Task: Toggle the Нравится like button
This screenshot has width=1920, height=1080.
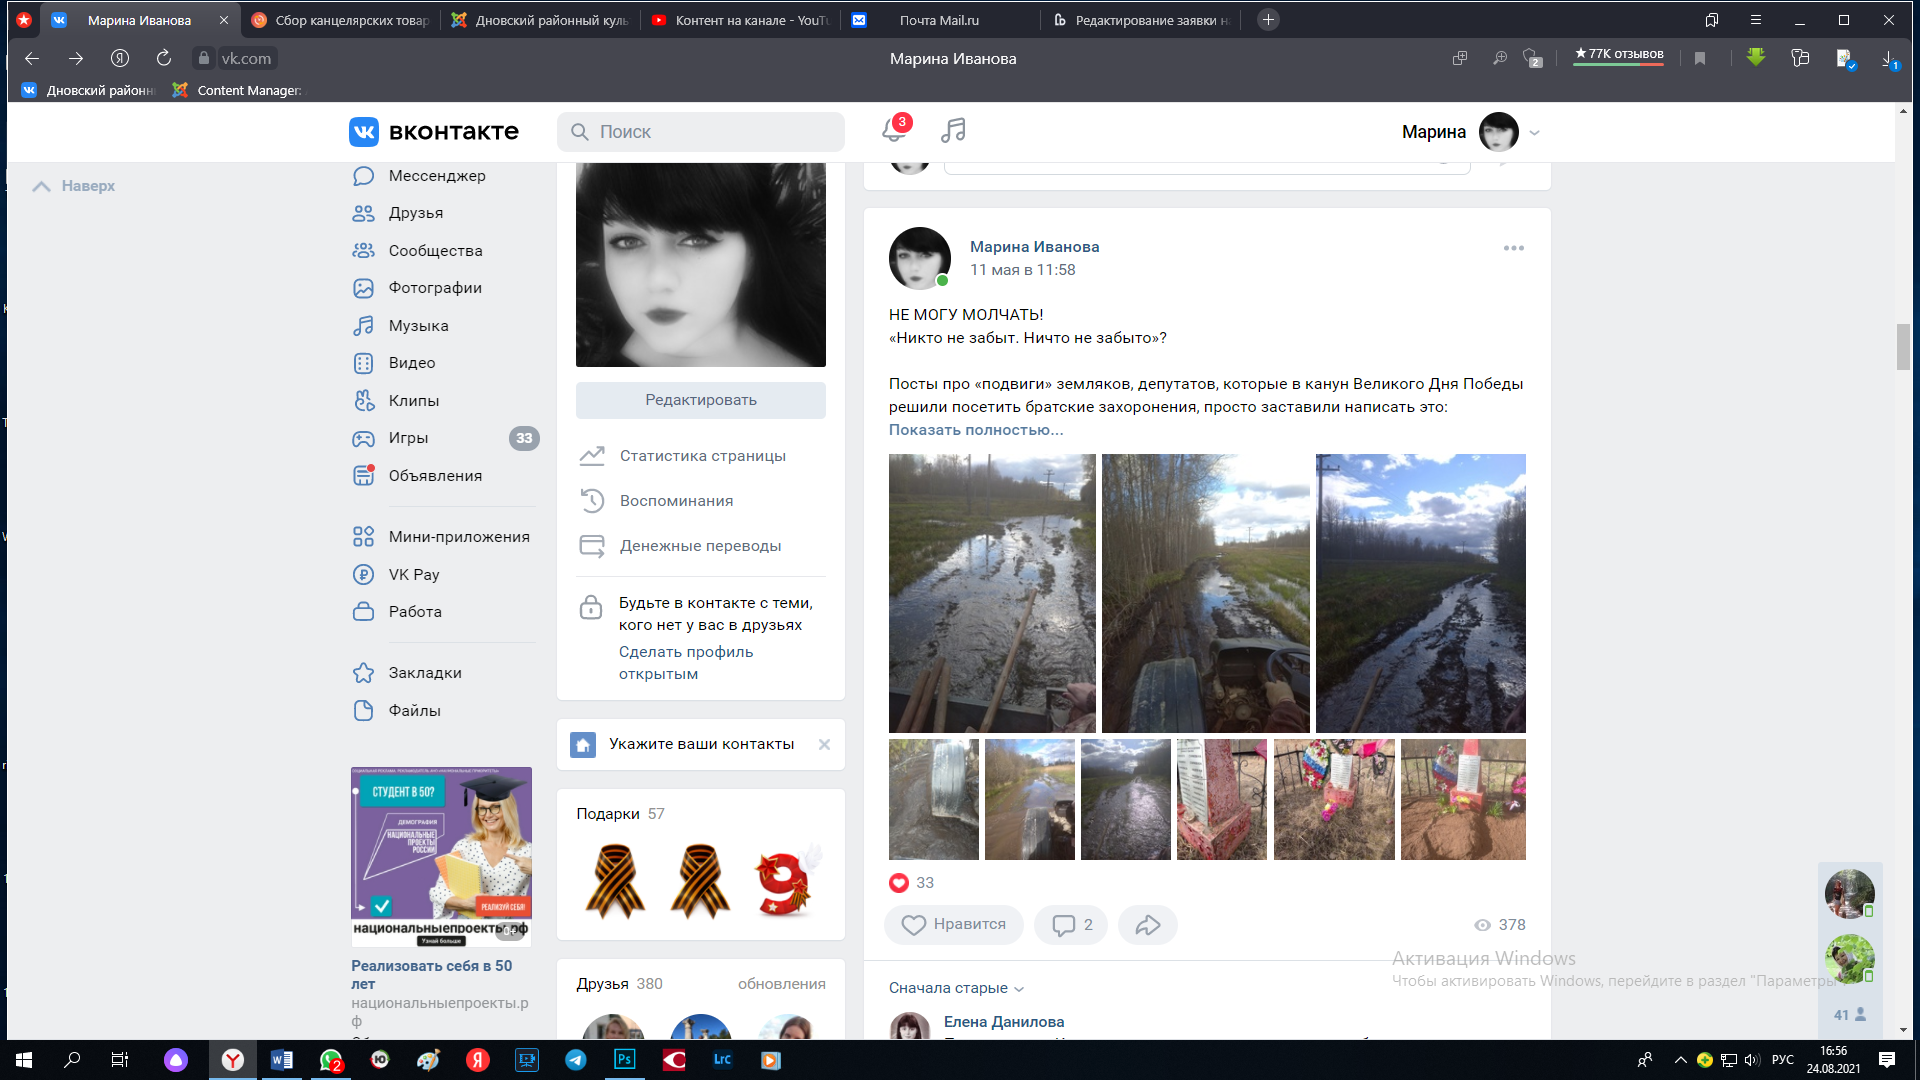Action: (x=953, y=925)
